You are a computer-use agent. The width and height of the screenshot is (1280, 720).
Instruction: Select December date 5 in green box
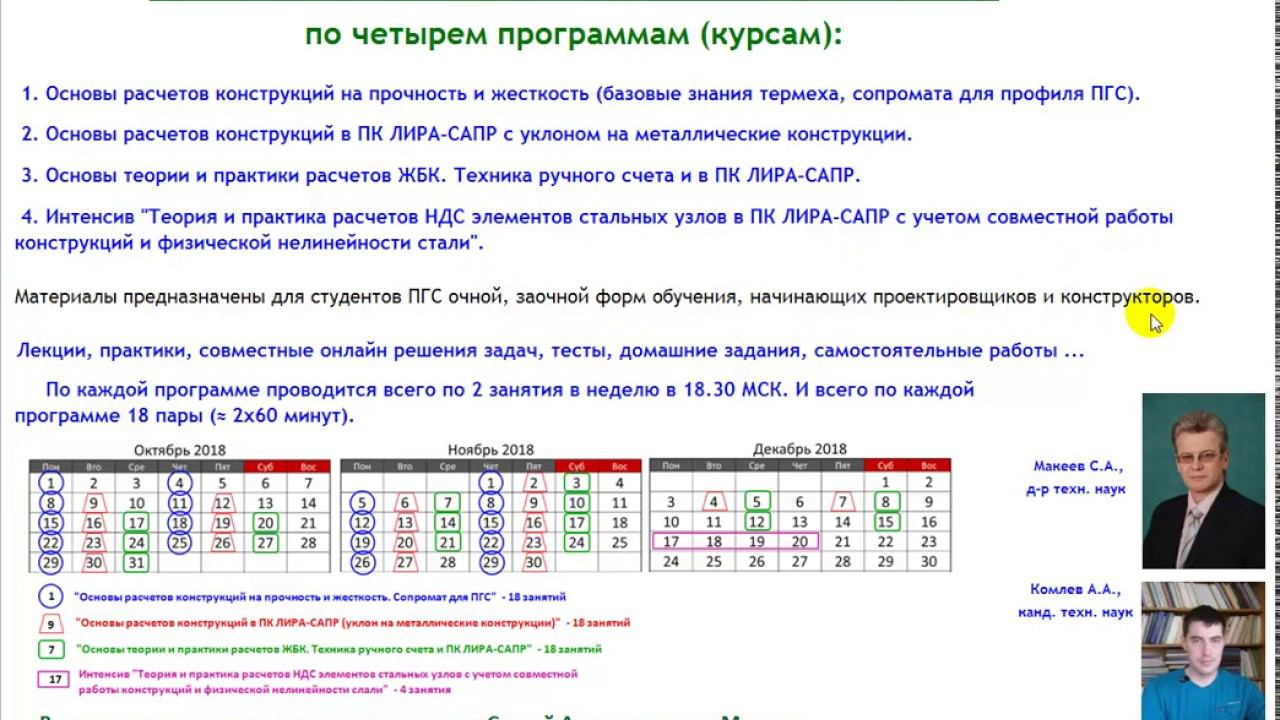pyautogui.click(x=756, y=502)
